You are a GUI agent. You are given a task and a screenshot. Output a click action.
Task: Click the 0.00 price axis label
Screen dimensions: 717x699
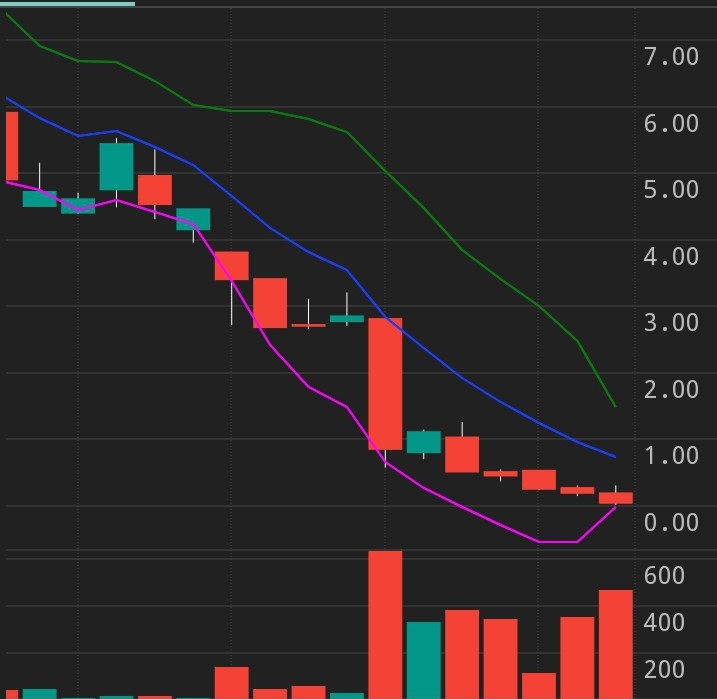(671, 522)
